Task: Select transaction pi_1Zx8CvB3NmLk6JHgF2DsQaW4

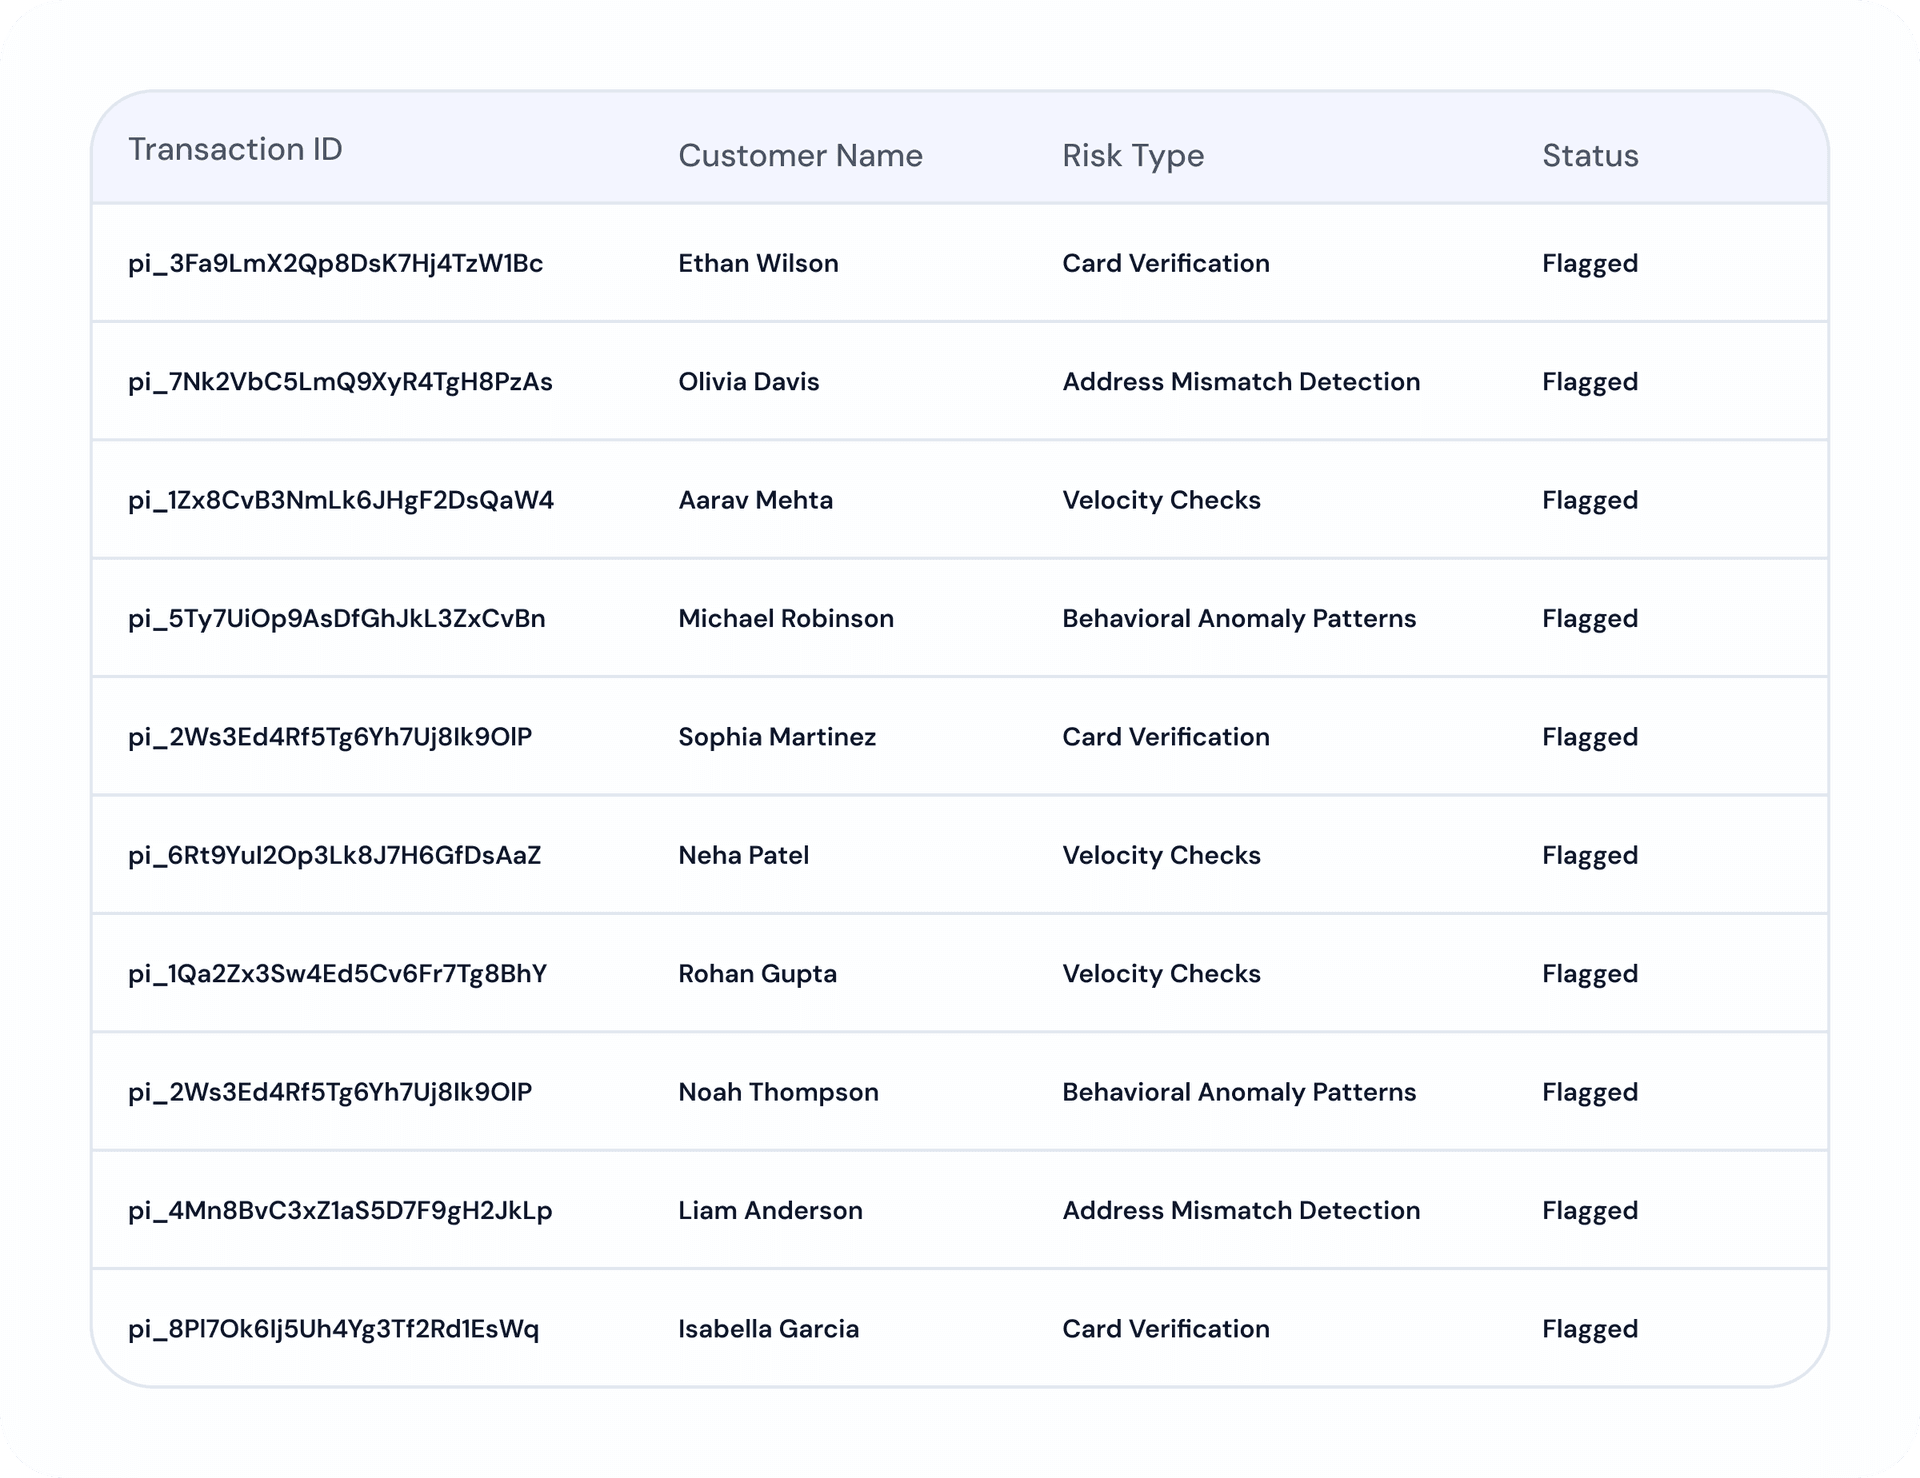Action: (341, 500)
